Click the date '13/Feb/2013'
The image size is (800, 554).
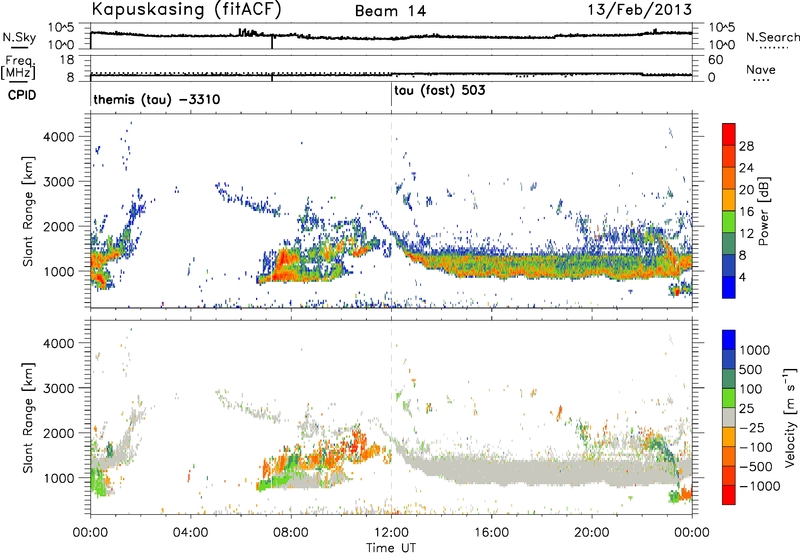640,10
